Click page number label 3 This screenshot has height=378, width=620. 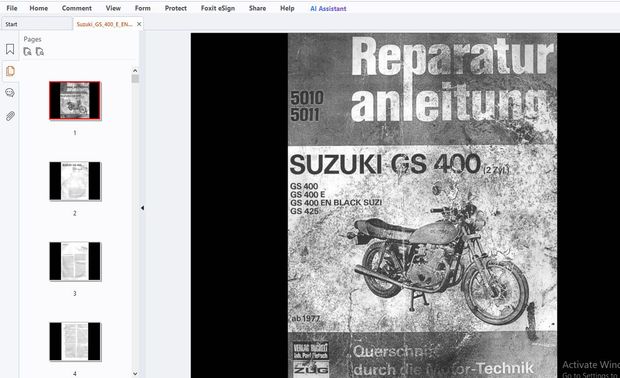click(75, 293)
